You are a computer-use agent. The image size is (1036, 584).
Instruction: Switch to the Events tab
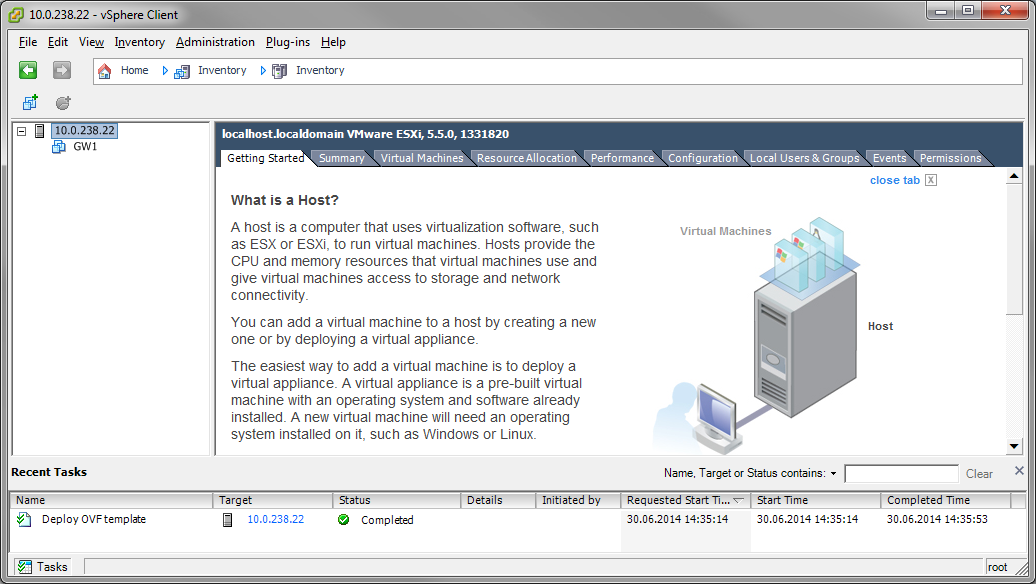[889, 158]
